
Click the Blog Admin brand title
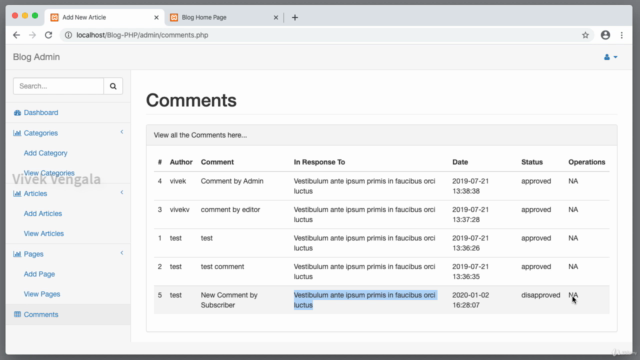(36, 57)
